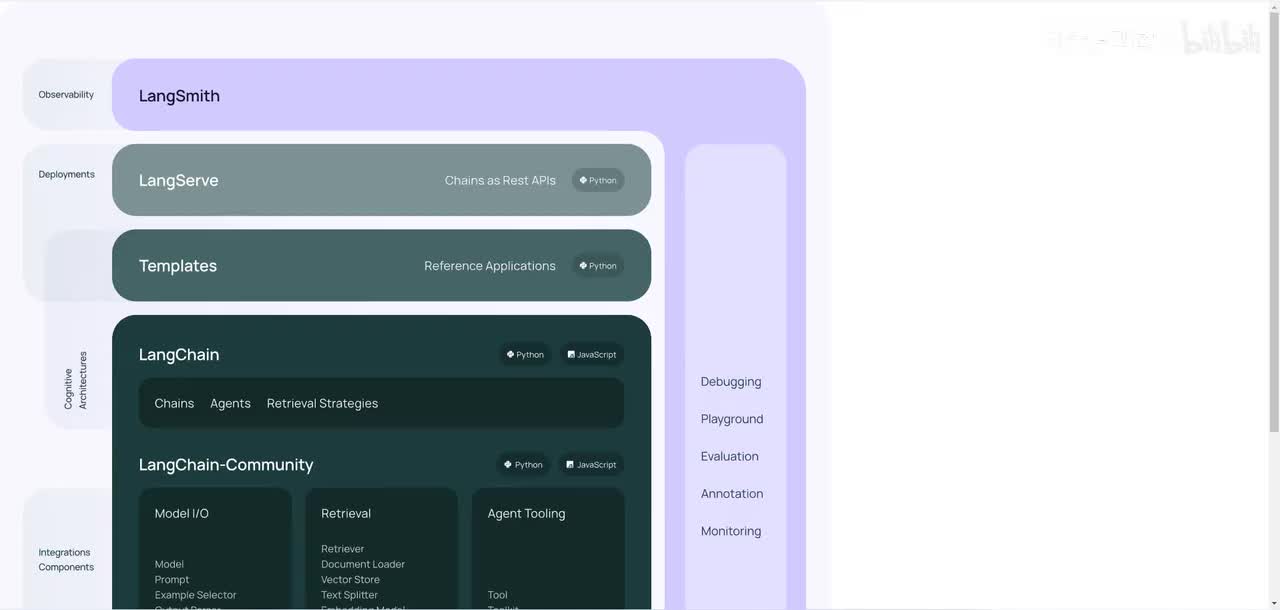Click the Python badge beside the LangChain heading
1280x610 pixels.
pos(525,355)
